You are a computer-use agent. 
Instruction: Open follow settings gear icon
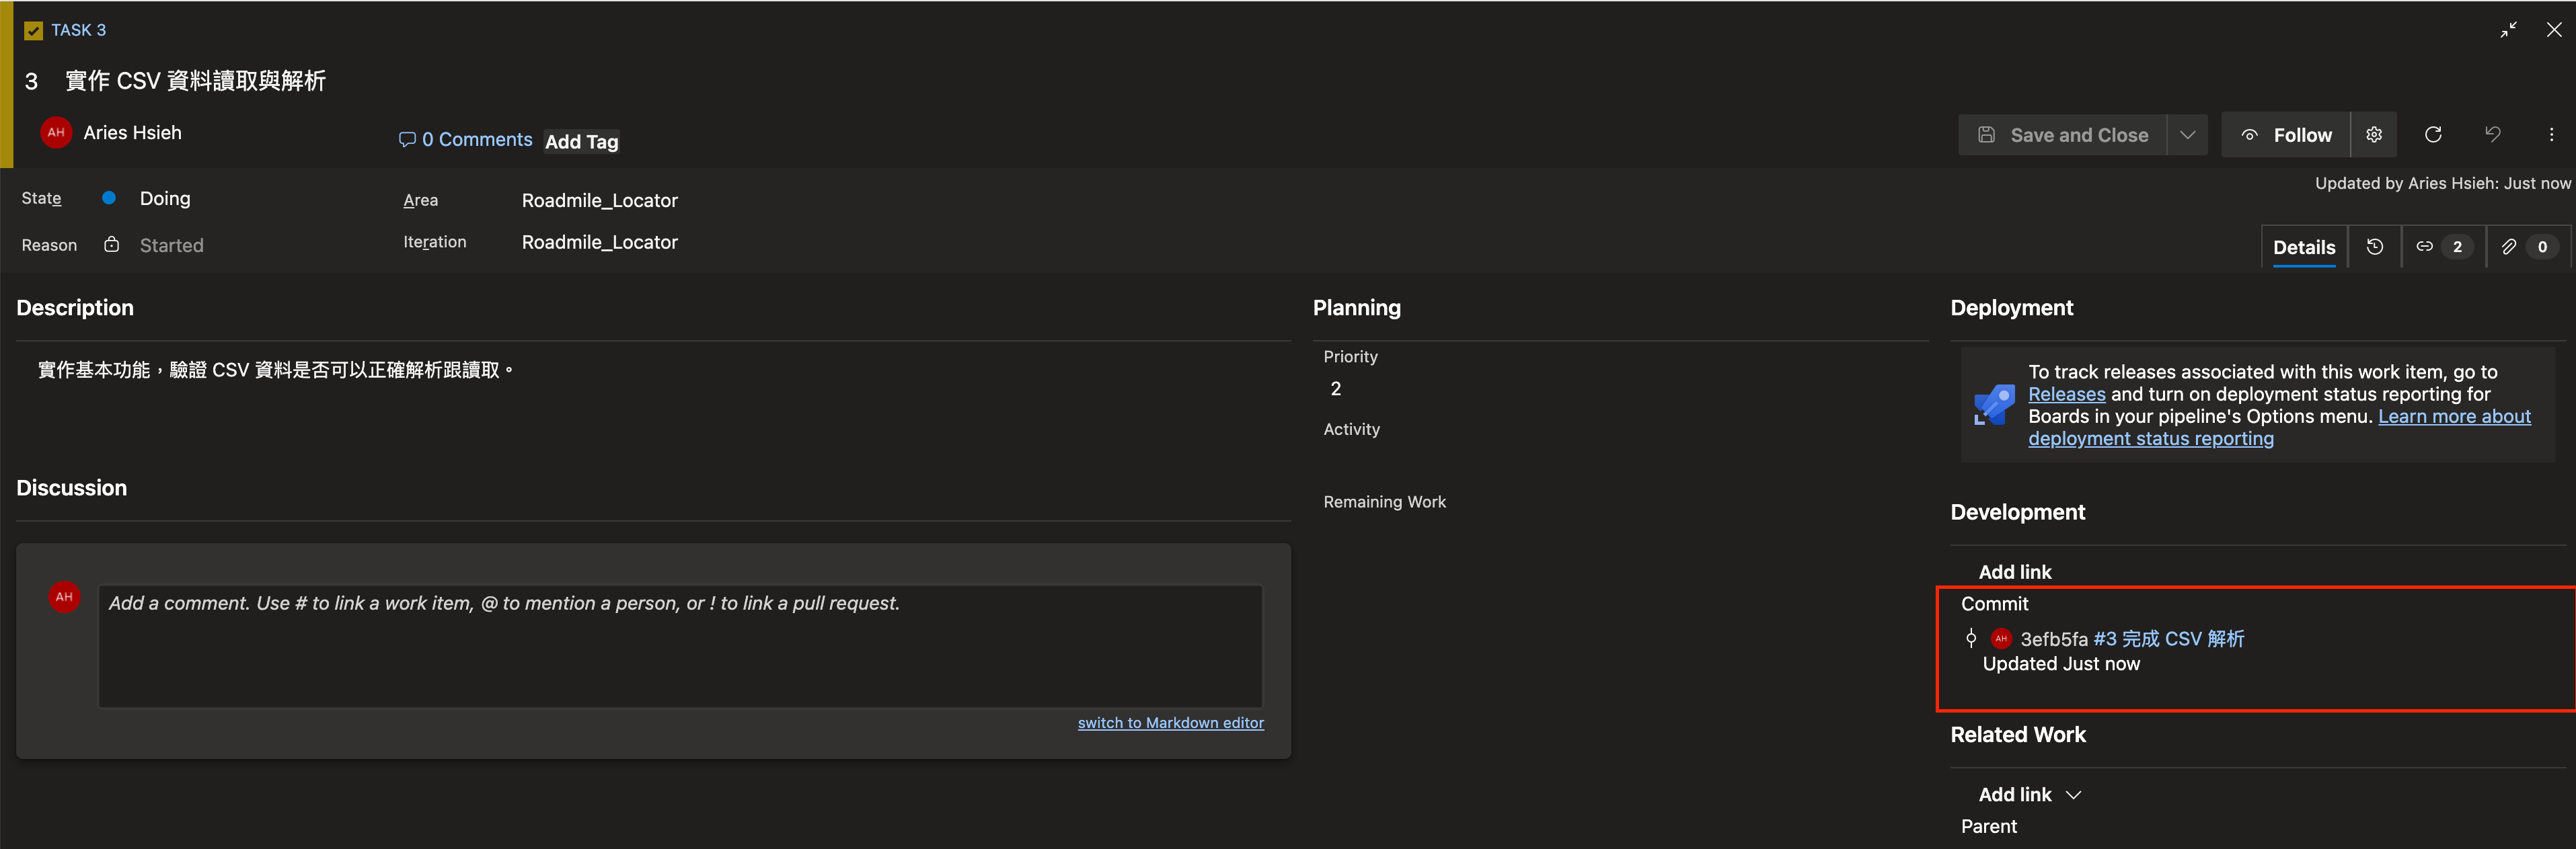[2374, 135]
